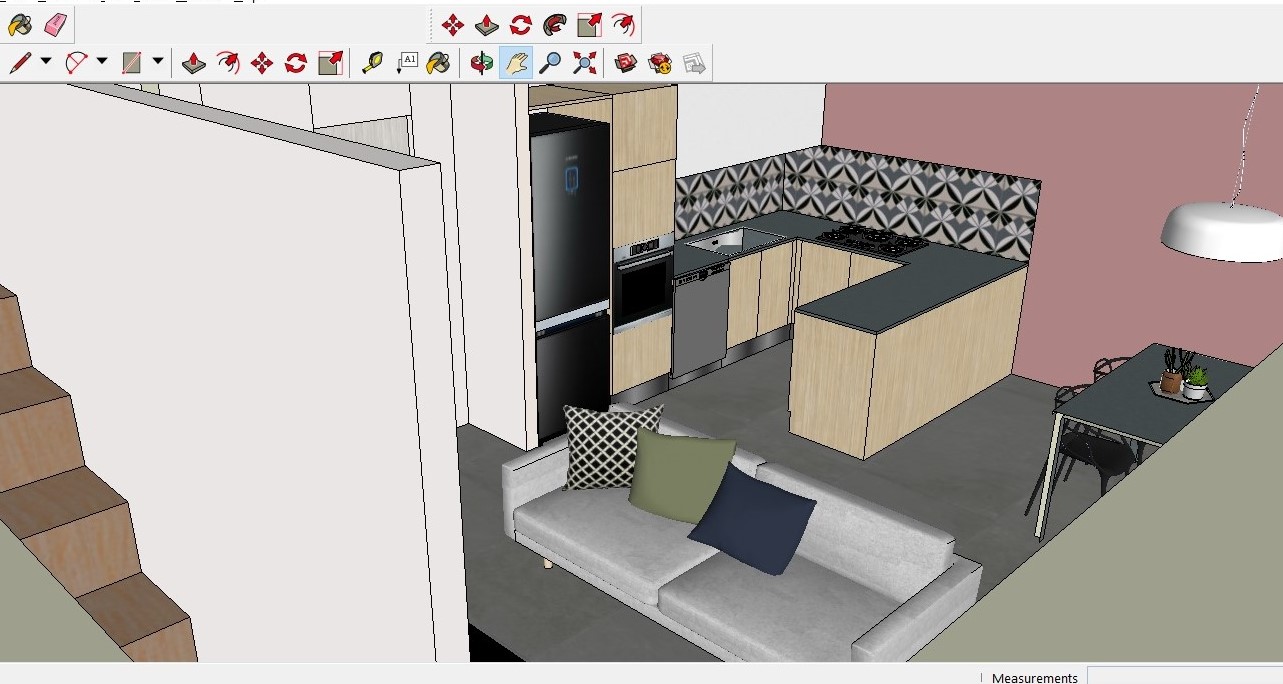Viewport: 1283px width, 684px height.
Task: Click the black-and-white patterned cushion
Action: coord(612,446)
